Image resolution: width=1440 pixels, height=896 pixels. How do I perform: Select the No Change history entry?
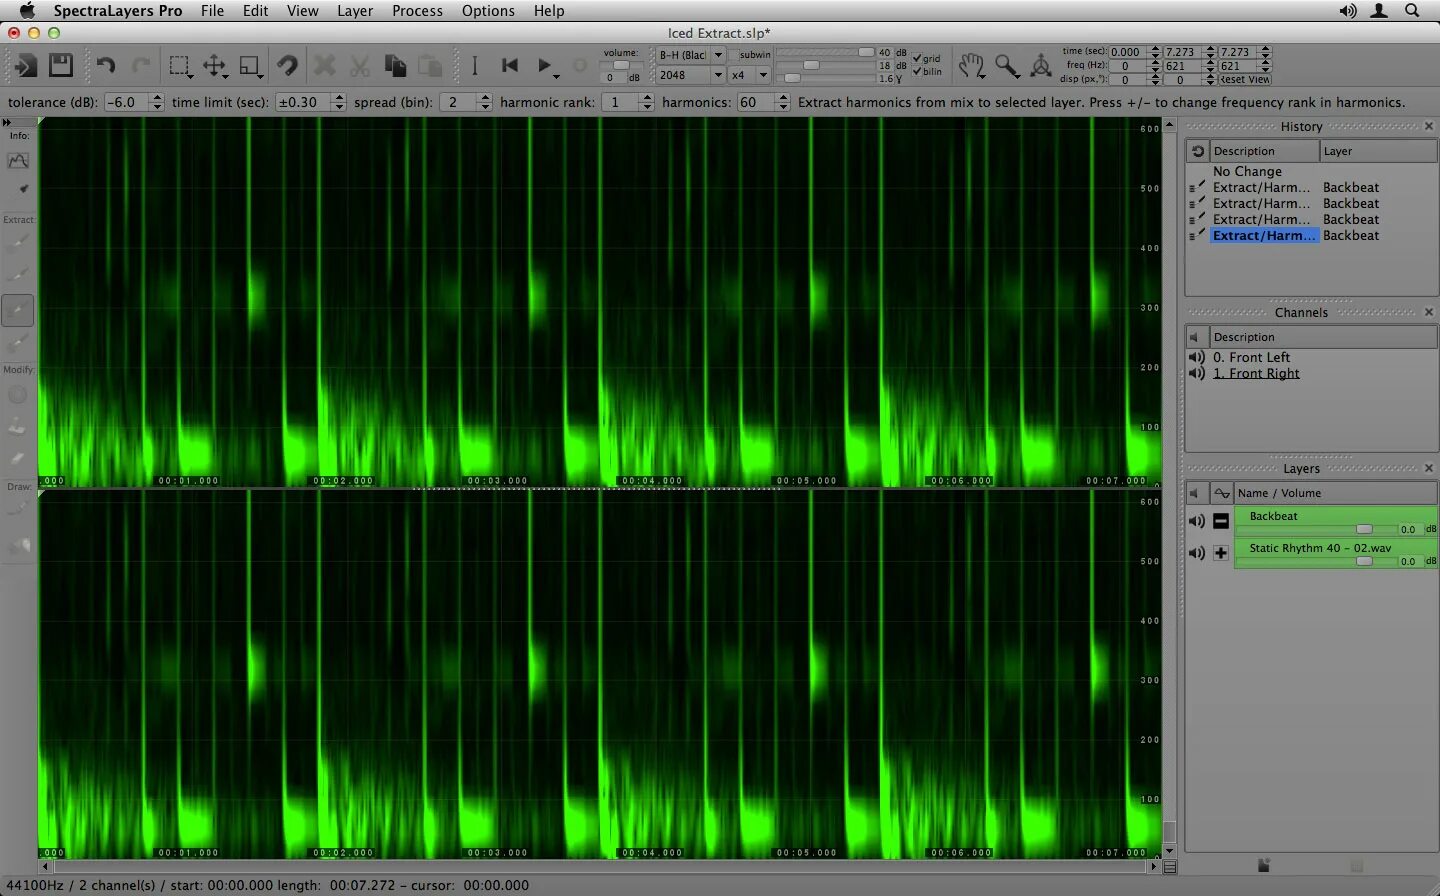1247,171
